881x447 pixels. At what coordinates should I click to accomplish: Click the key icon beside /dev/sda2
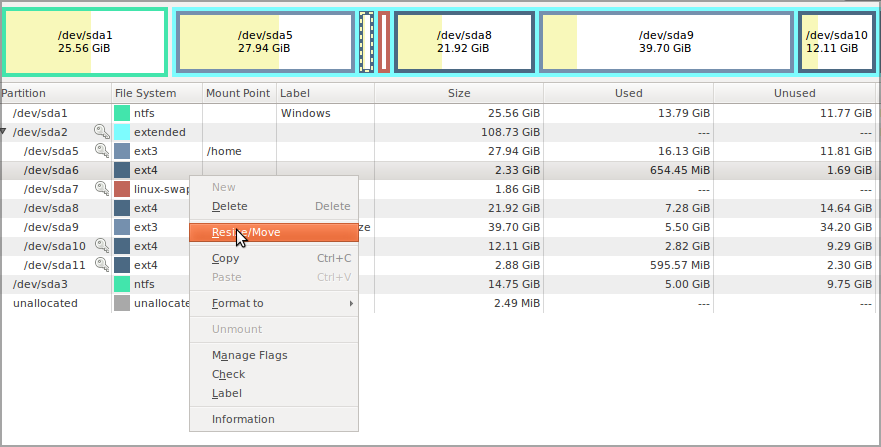point(101,132)
